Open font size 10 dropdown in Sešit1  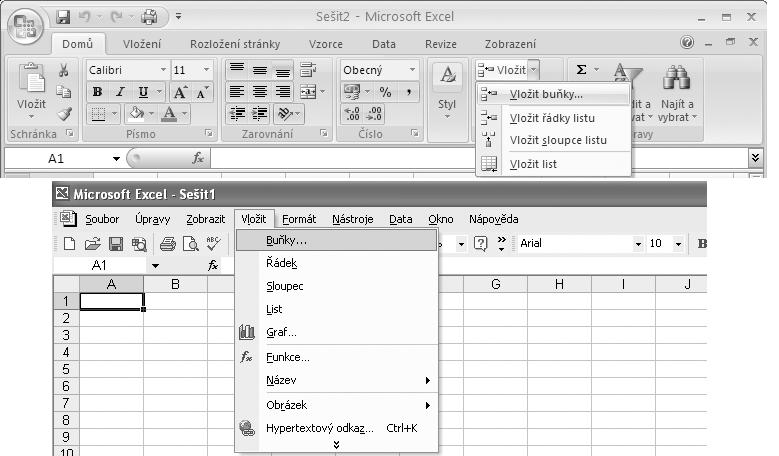pos(678,243)
